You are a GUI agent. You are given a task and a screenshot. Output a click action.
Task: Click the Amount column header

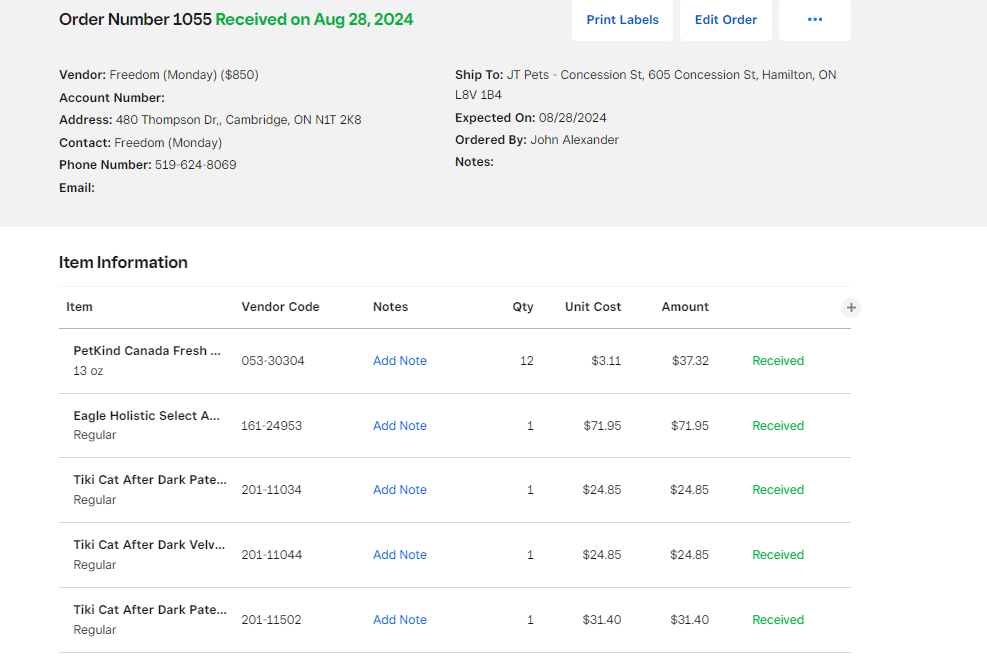click(x=685, y=307)
